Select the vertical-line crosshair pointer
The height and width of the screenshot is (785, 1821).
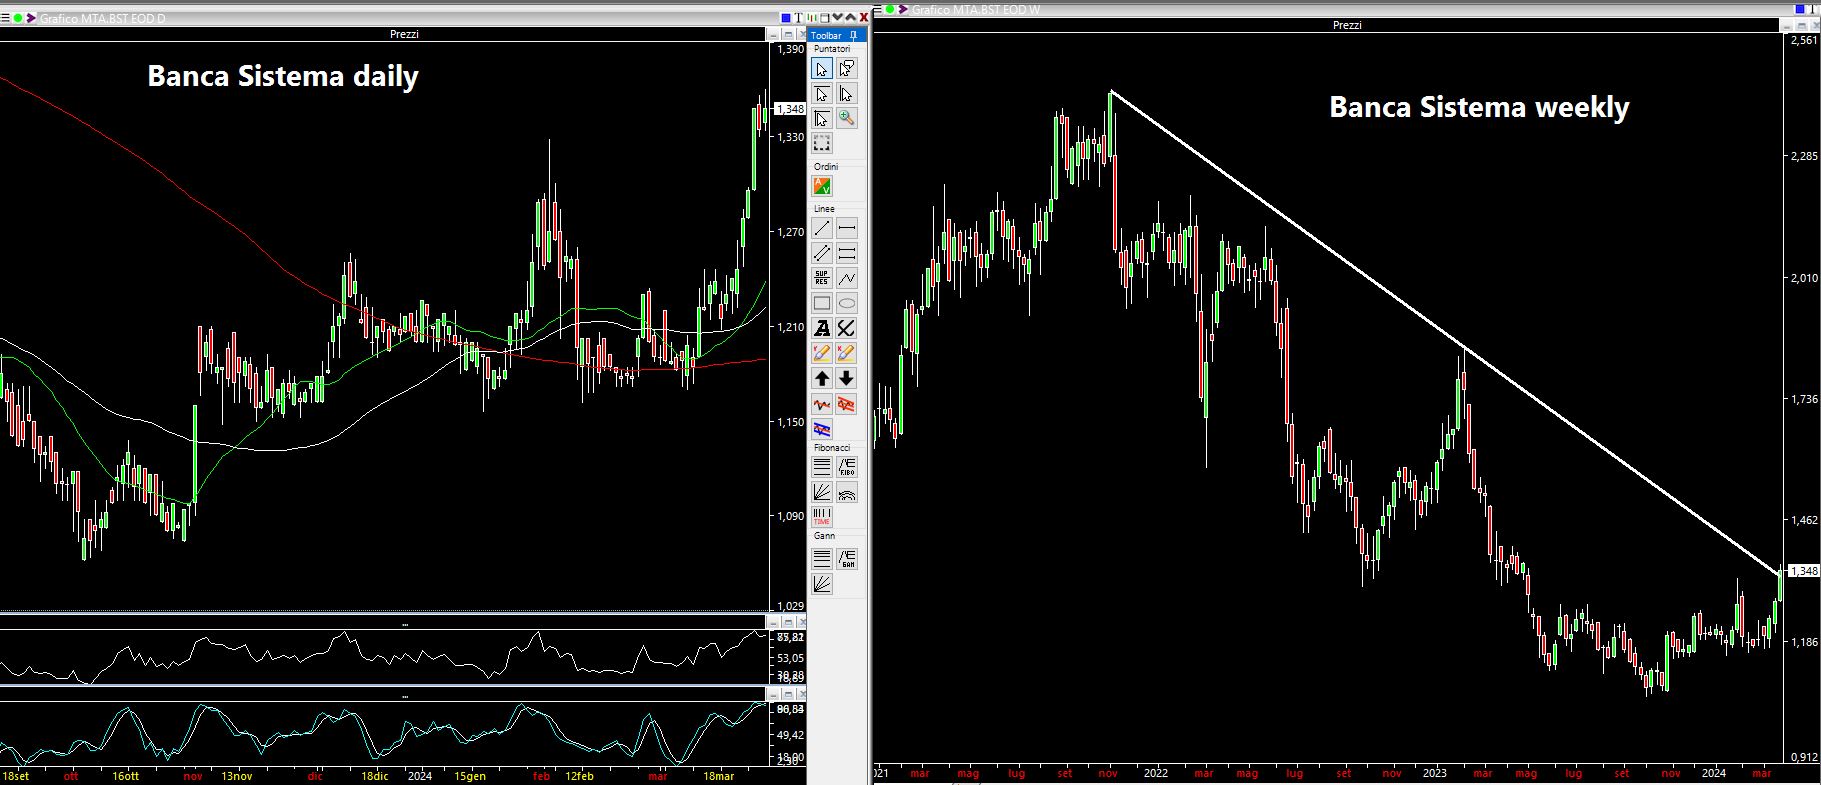tap(846, 94)
